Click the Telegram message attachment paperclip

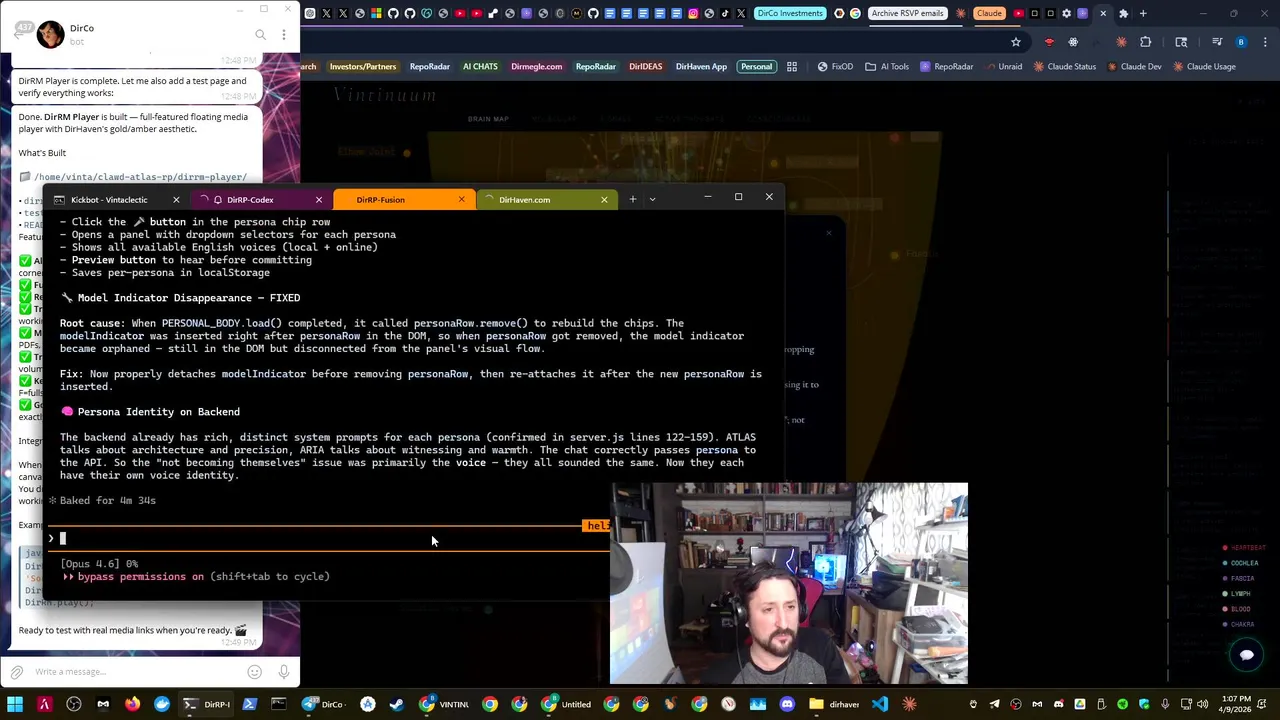click(16, 672)
